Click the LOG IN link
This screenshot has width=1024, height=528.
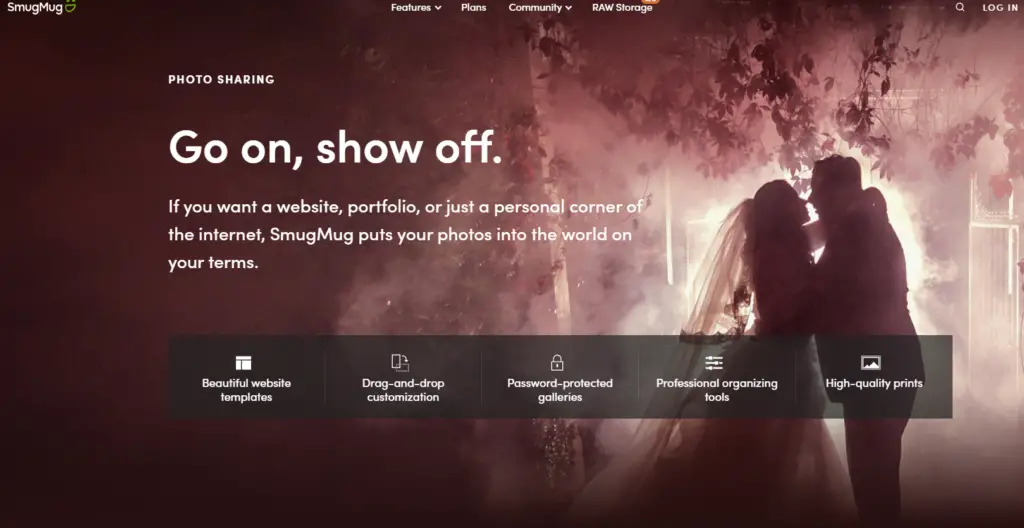(1000, 8)
